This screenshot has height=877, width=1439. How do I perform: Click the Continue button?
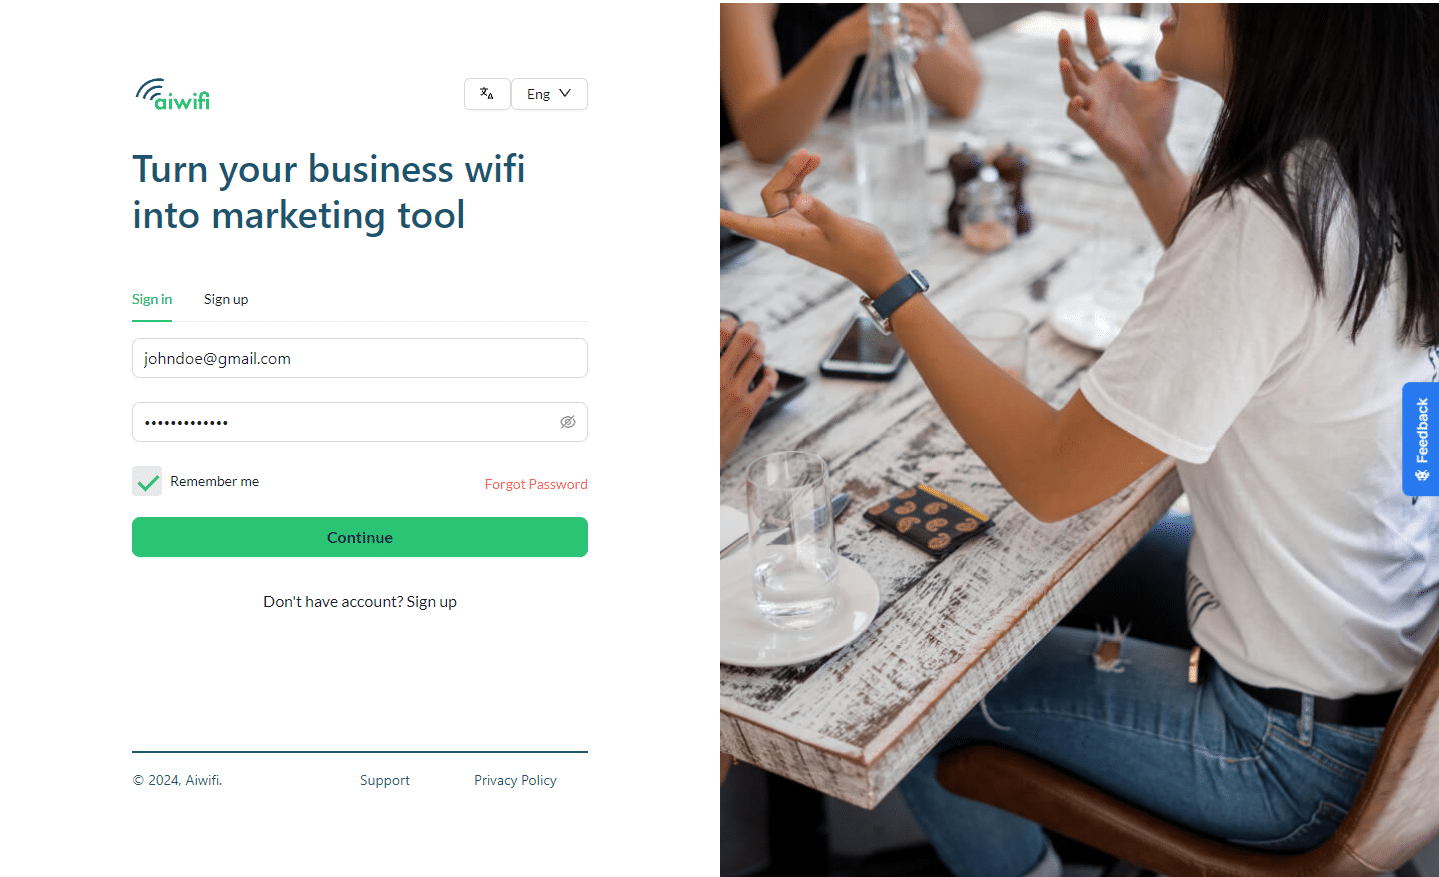(x=360, y=537)
